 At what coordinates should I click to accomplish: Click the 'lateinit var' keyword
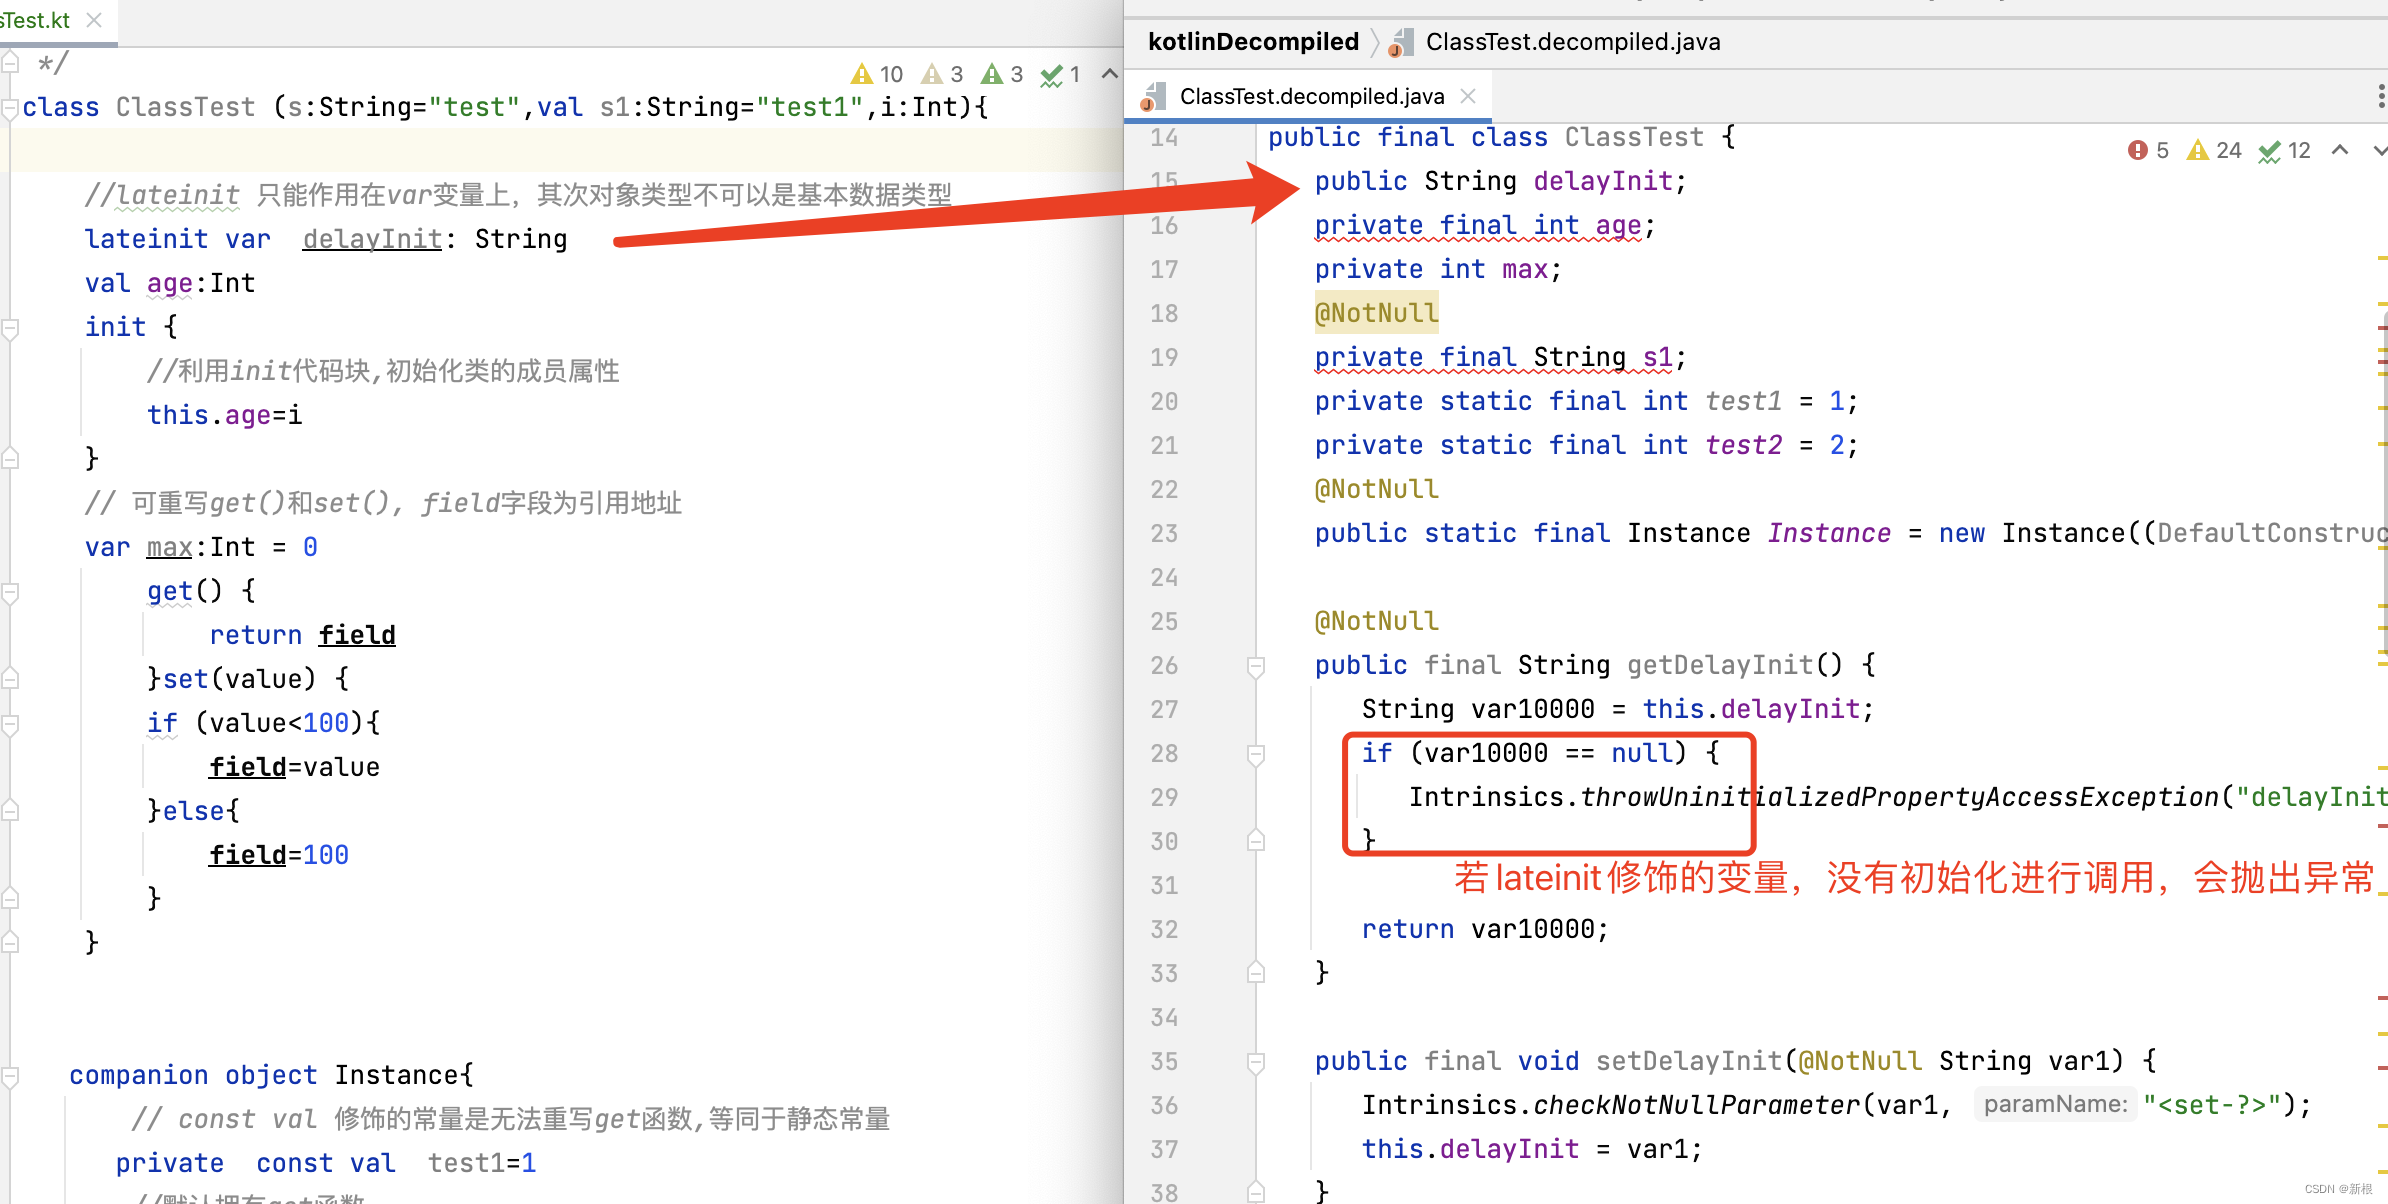178,239
